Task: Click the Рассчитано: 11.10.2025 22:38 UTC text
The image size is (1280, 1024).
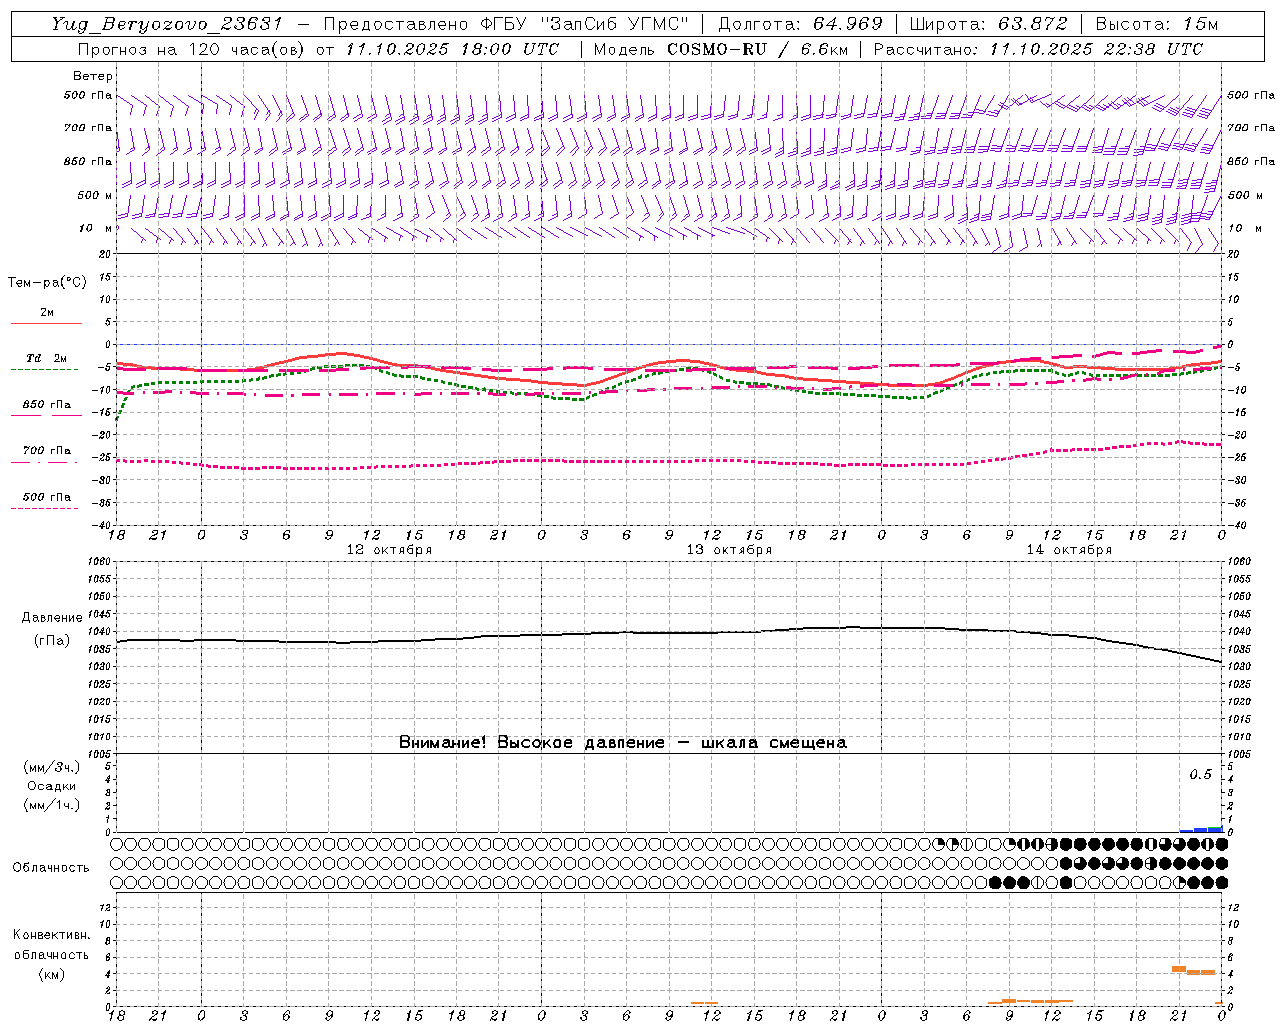Action: [x=1038, y=49]
